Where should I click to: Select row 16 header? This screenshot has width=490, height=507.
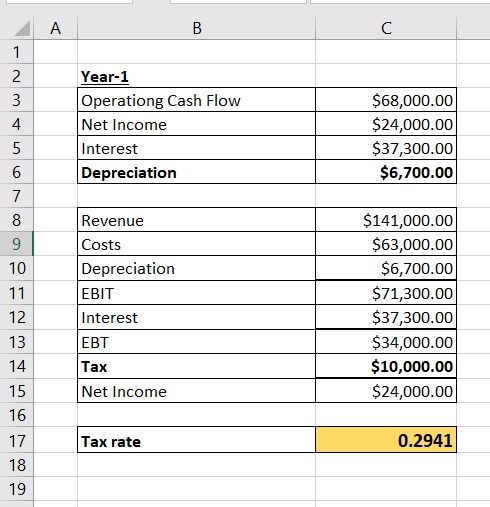pyautogui.click(x=16, y=415)
